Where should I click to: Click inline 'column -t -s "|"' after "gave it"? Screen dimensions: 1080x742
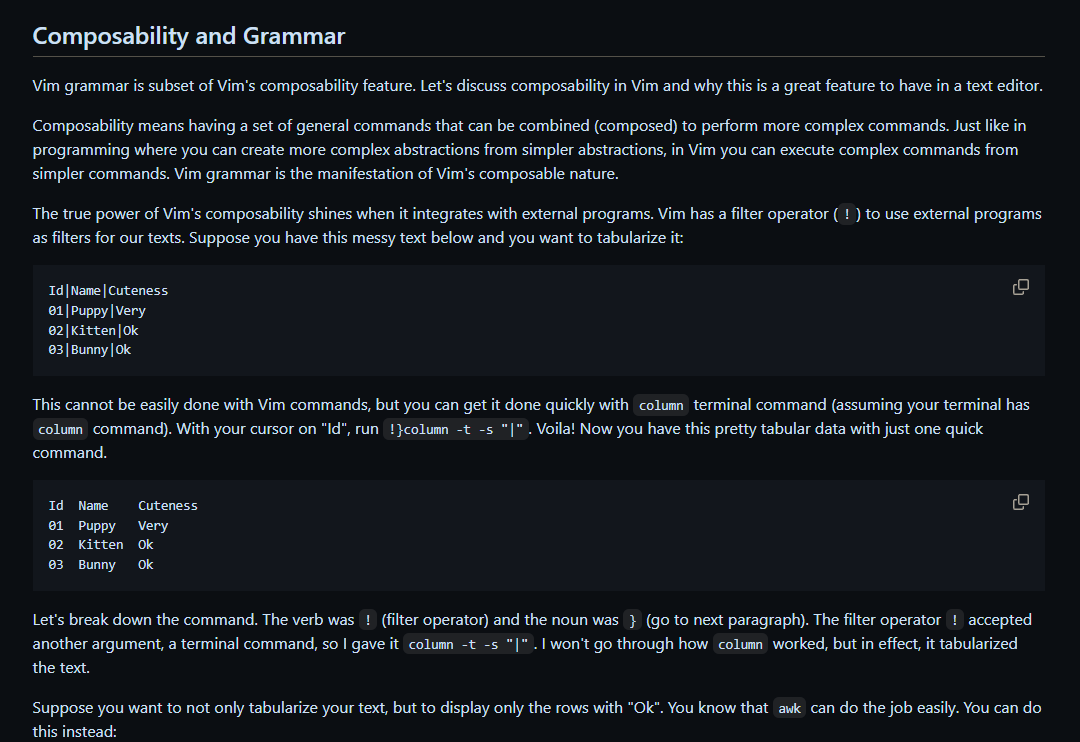tap(466, 645)
